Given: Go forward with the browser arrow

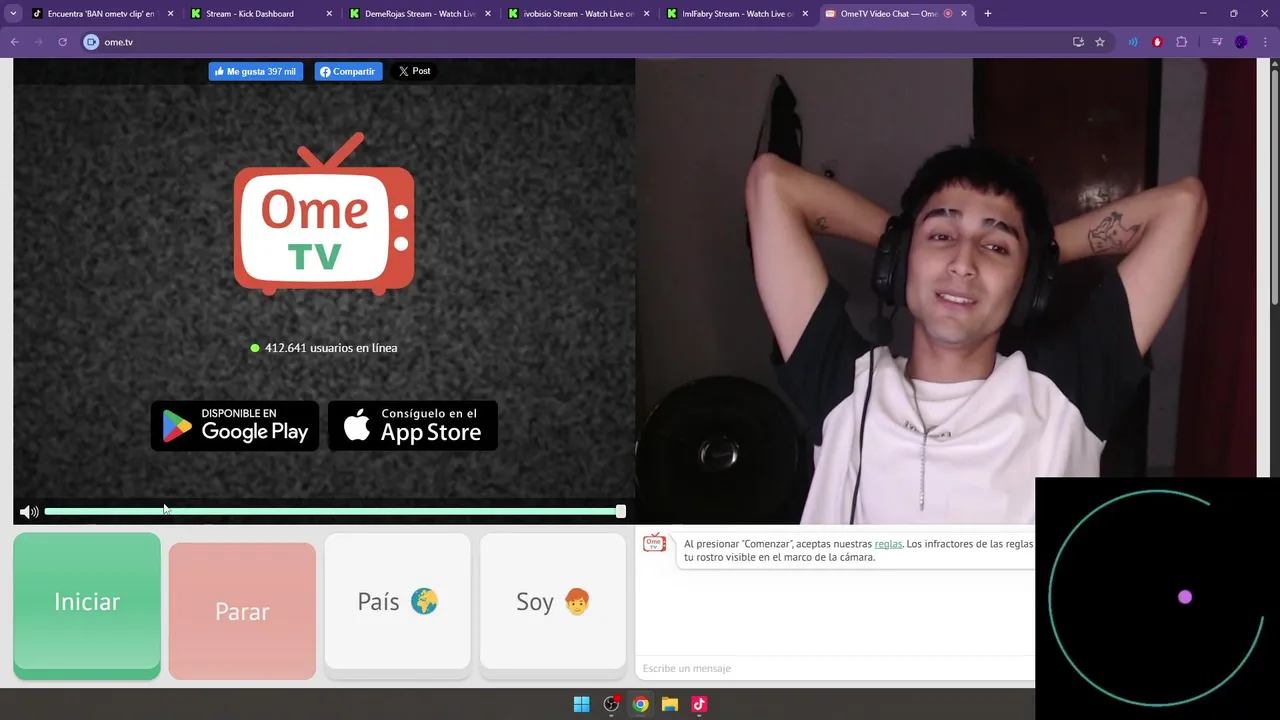Looking at the screenshot, I should (x=39, y=42).
